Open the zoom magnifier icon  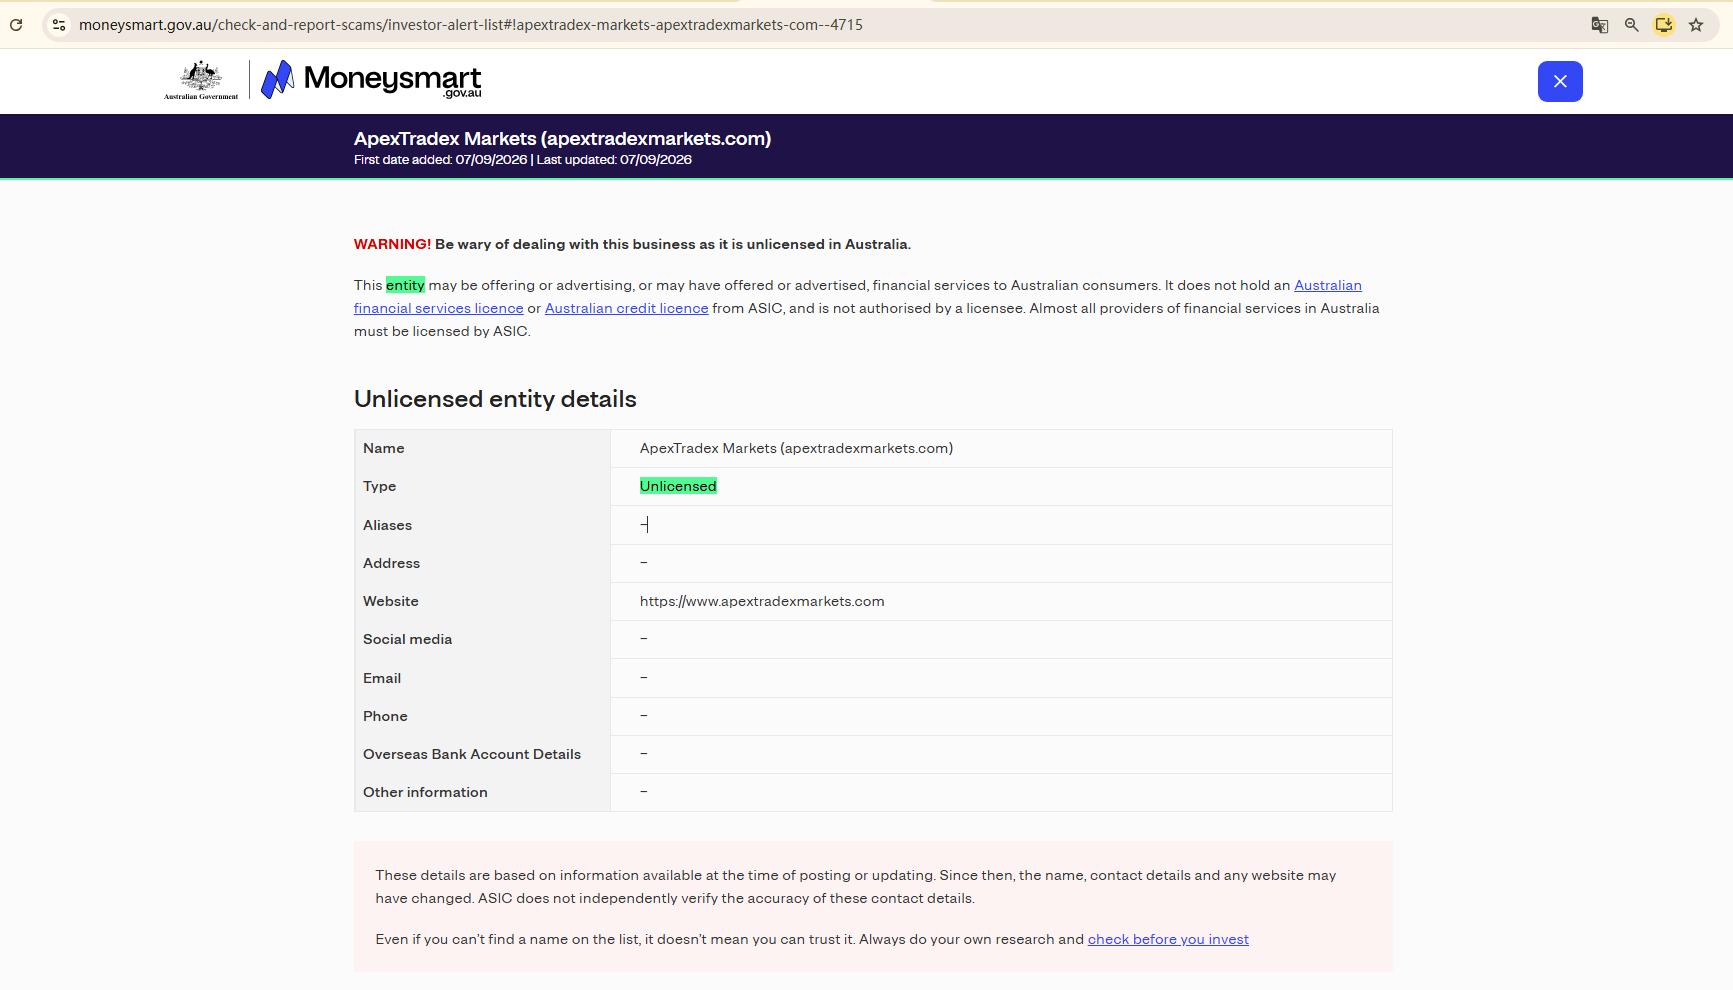click(x=1631, y=25)
